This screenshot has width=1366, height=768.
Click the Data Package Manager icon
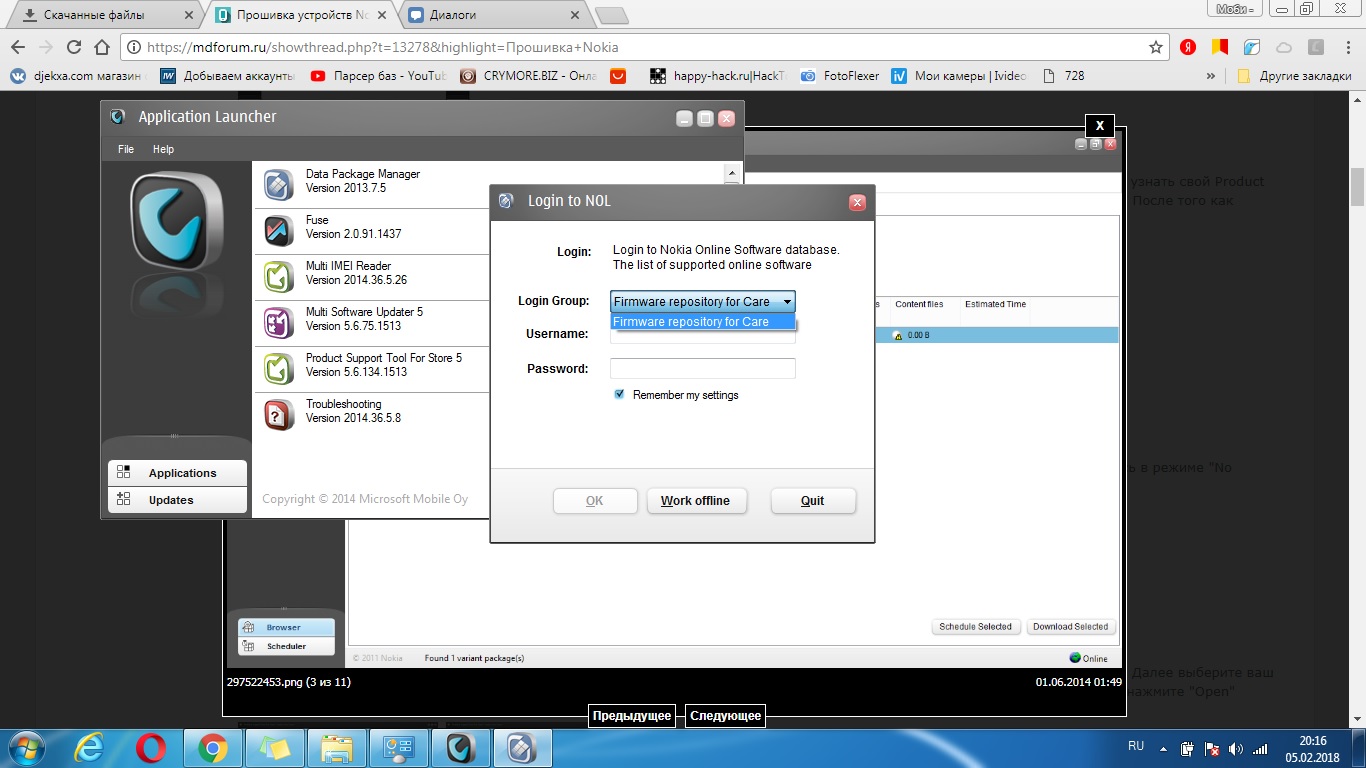point(278,185)
